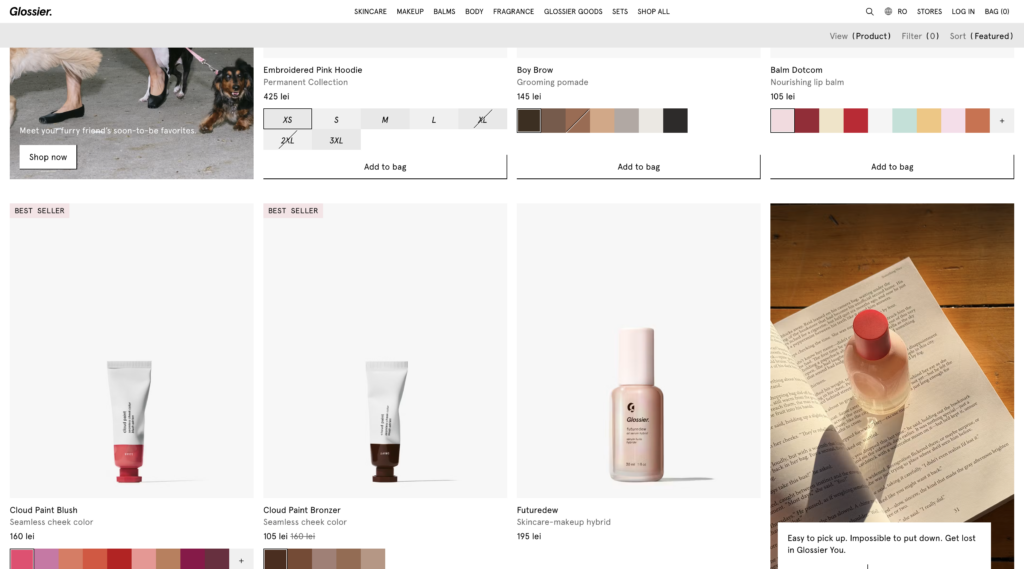Open the Futuredew product title
The height and width of the screenshot is (569, 1024).
[537, 510]
